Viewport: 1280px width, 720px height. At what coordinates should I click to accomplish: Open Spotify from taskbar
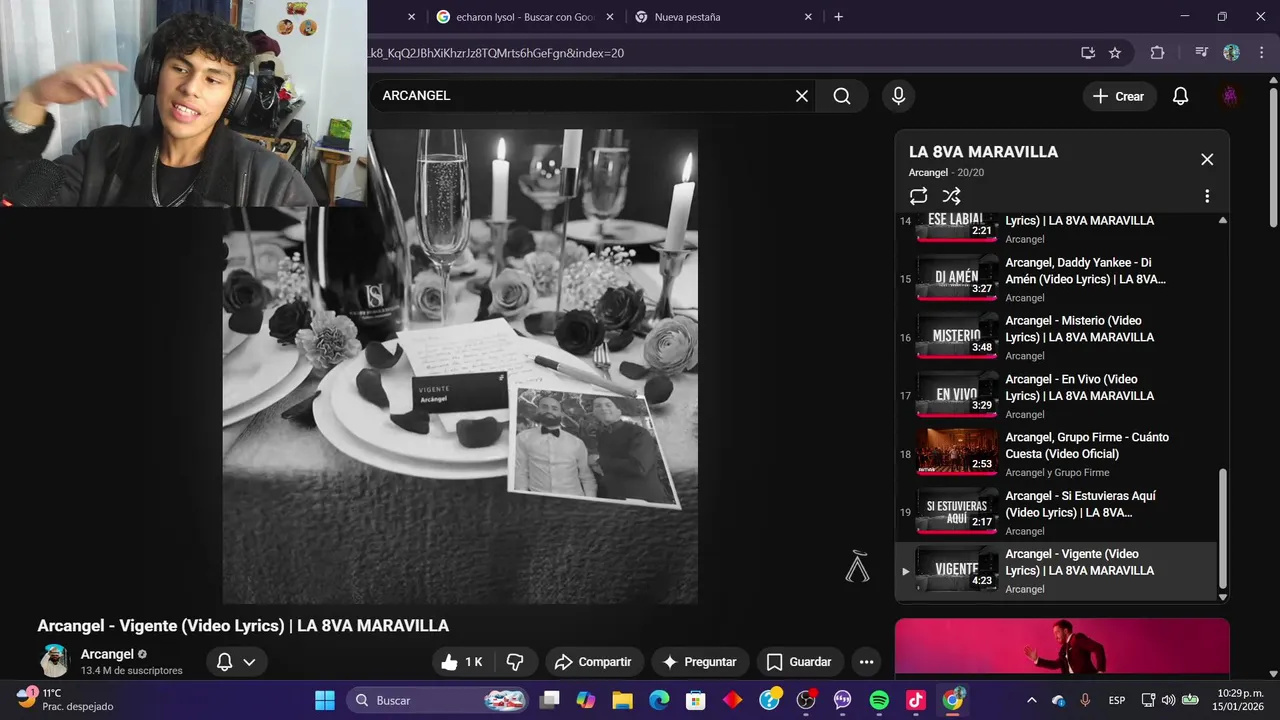879,700
